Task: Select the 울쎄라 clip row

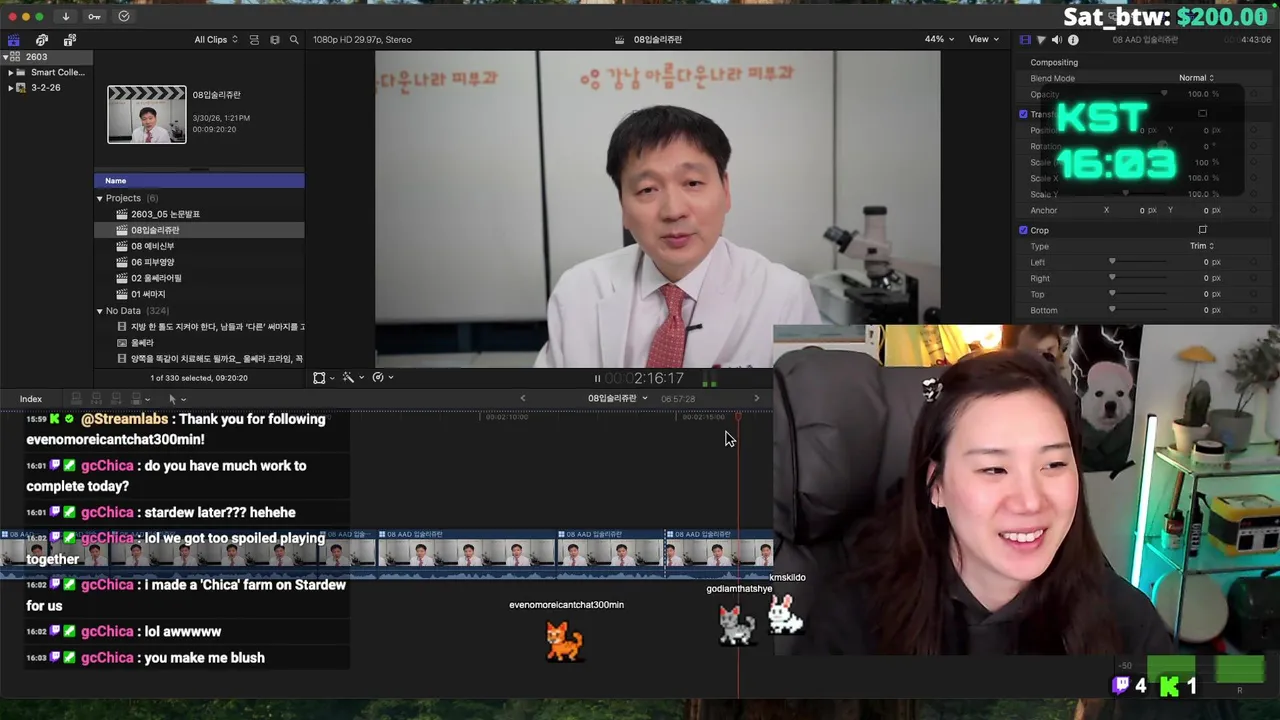Action: 199,343
